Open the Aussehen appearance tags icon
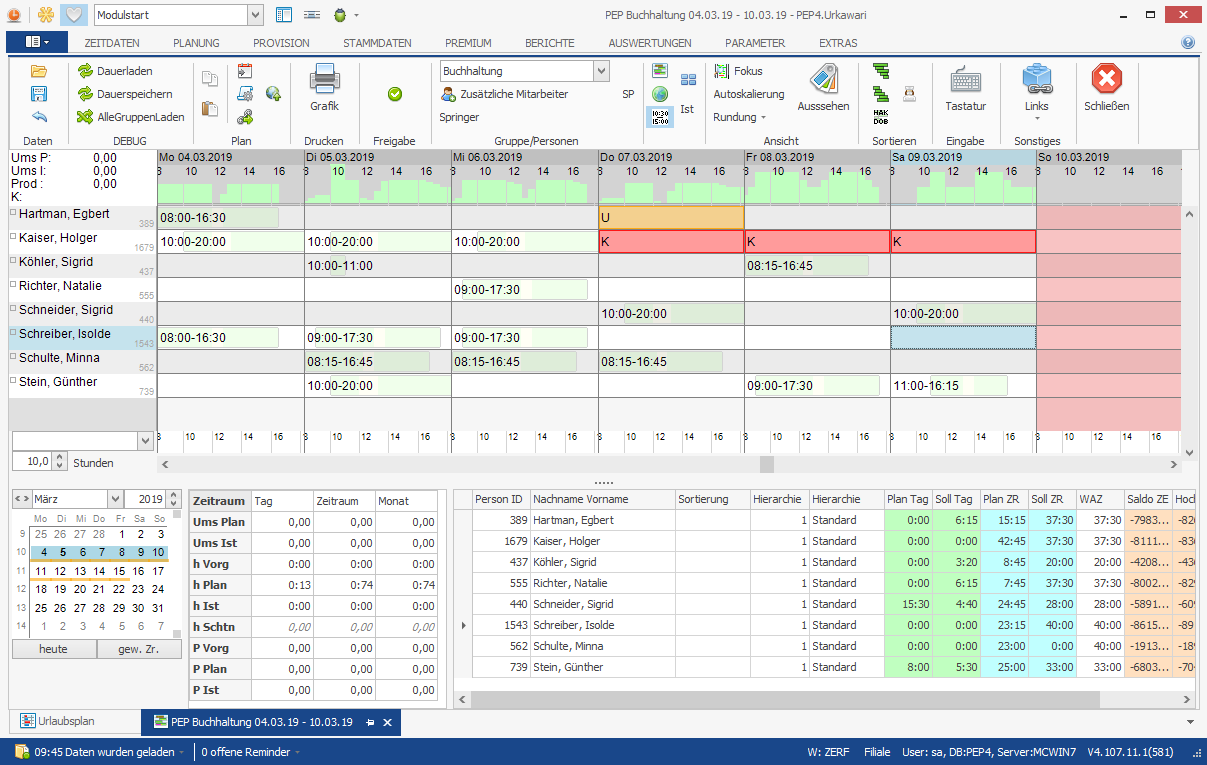 click(823, 80)
